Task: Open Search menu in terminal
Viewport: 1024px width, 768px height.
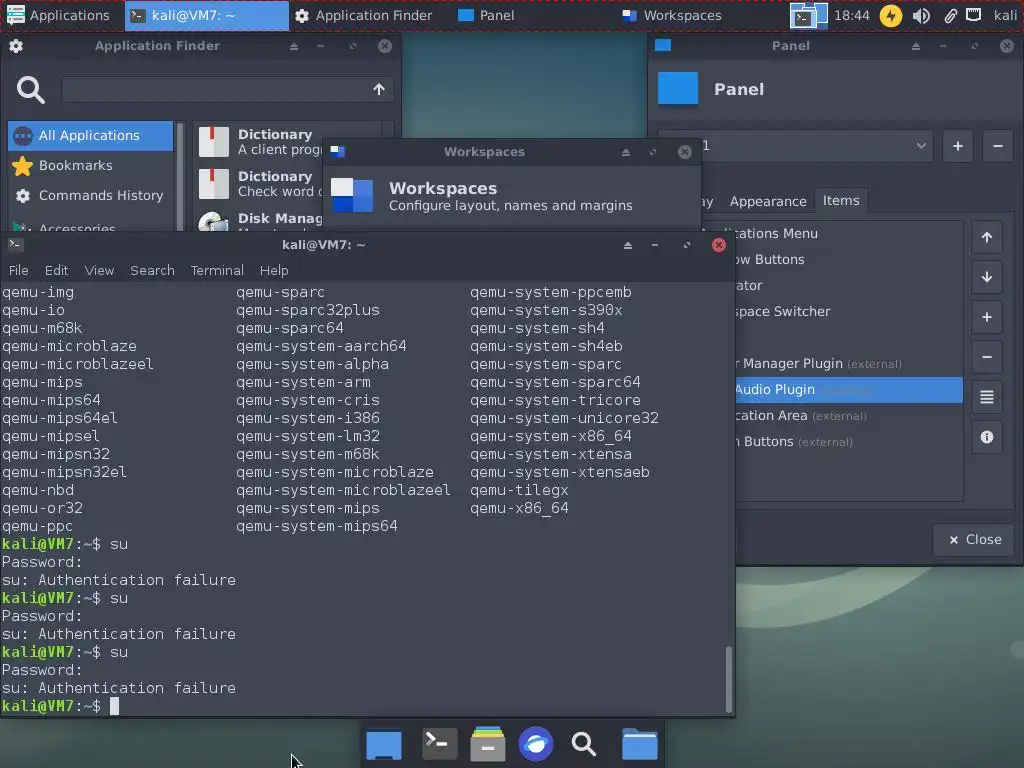Action: [x=152, y=270]
